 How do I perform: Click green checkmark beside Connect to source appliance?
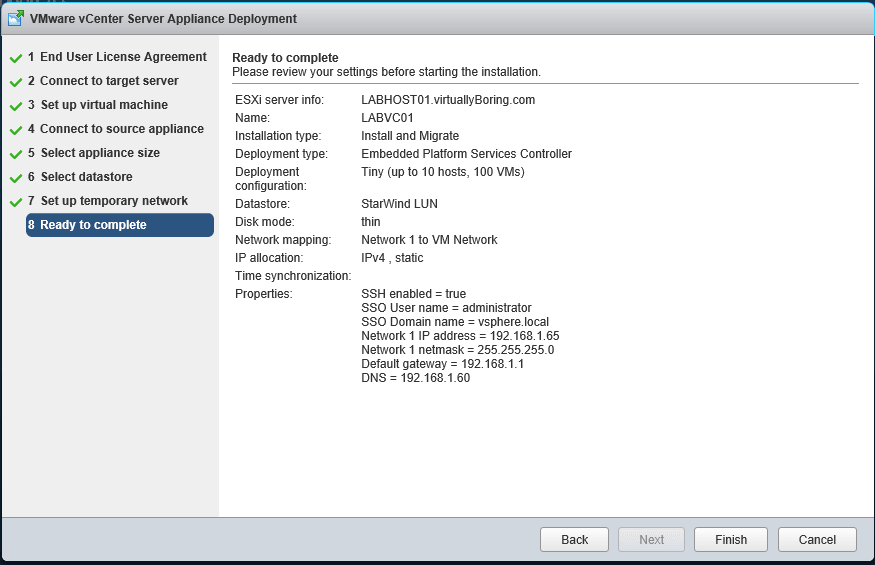click(x=16, y=130)
